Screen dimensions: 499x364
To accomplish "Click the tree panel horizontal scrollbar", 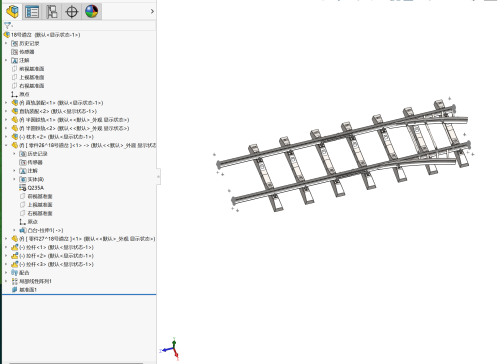I will [76, 363].
